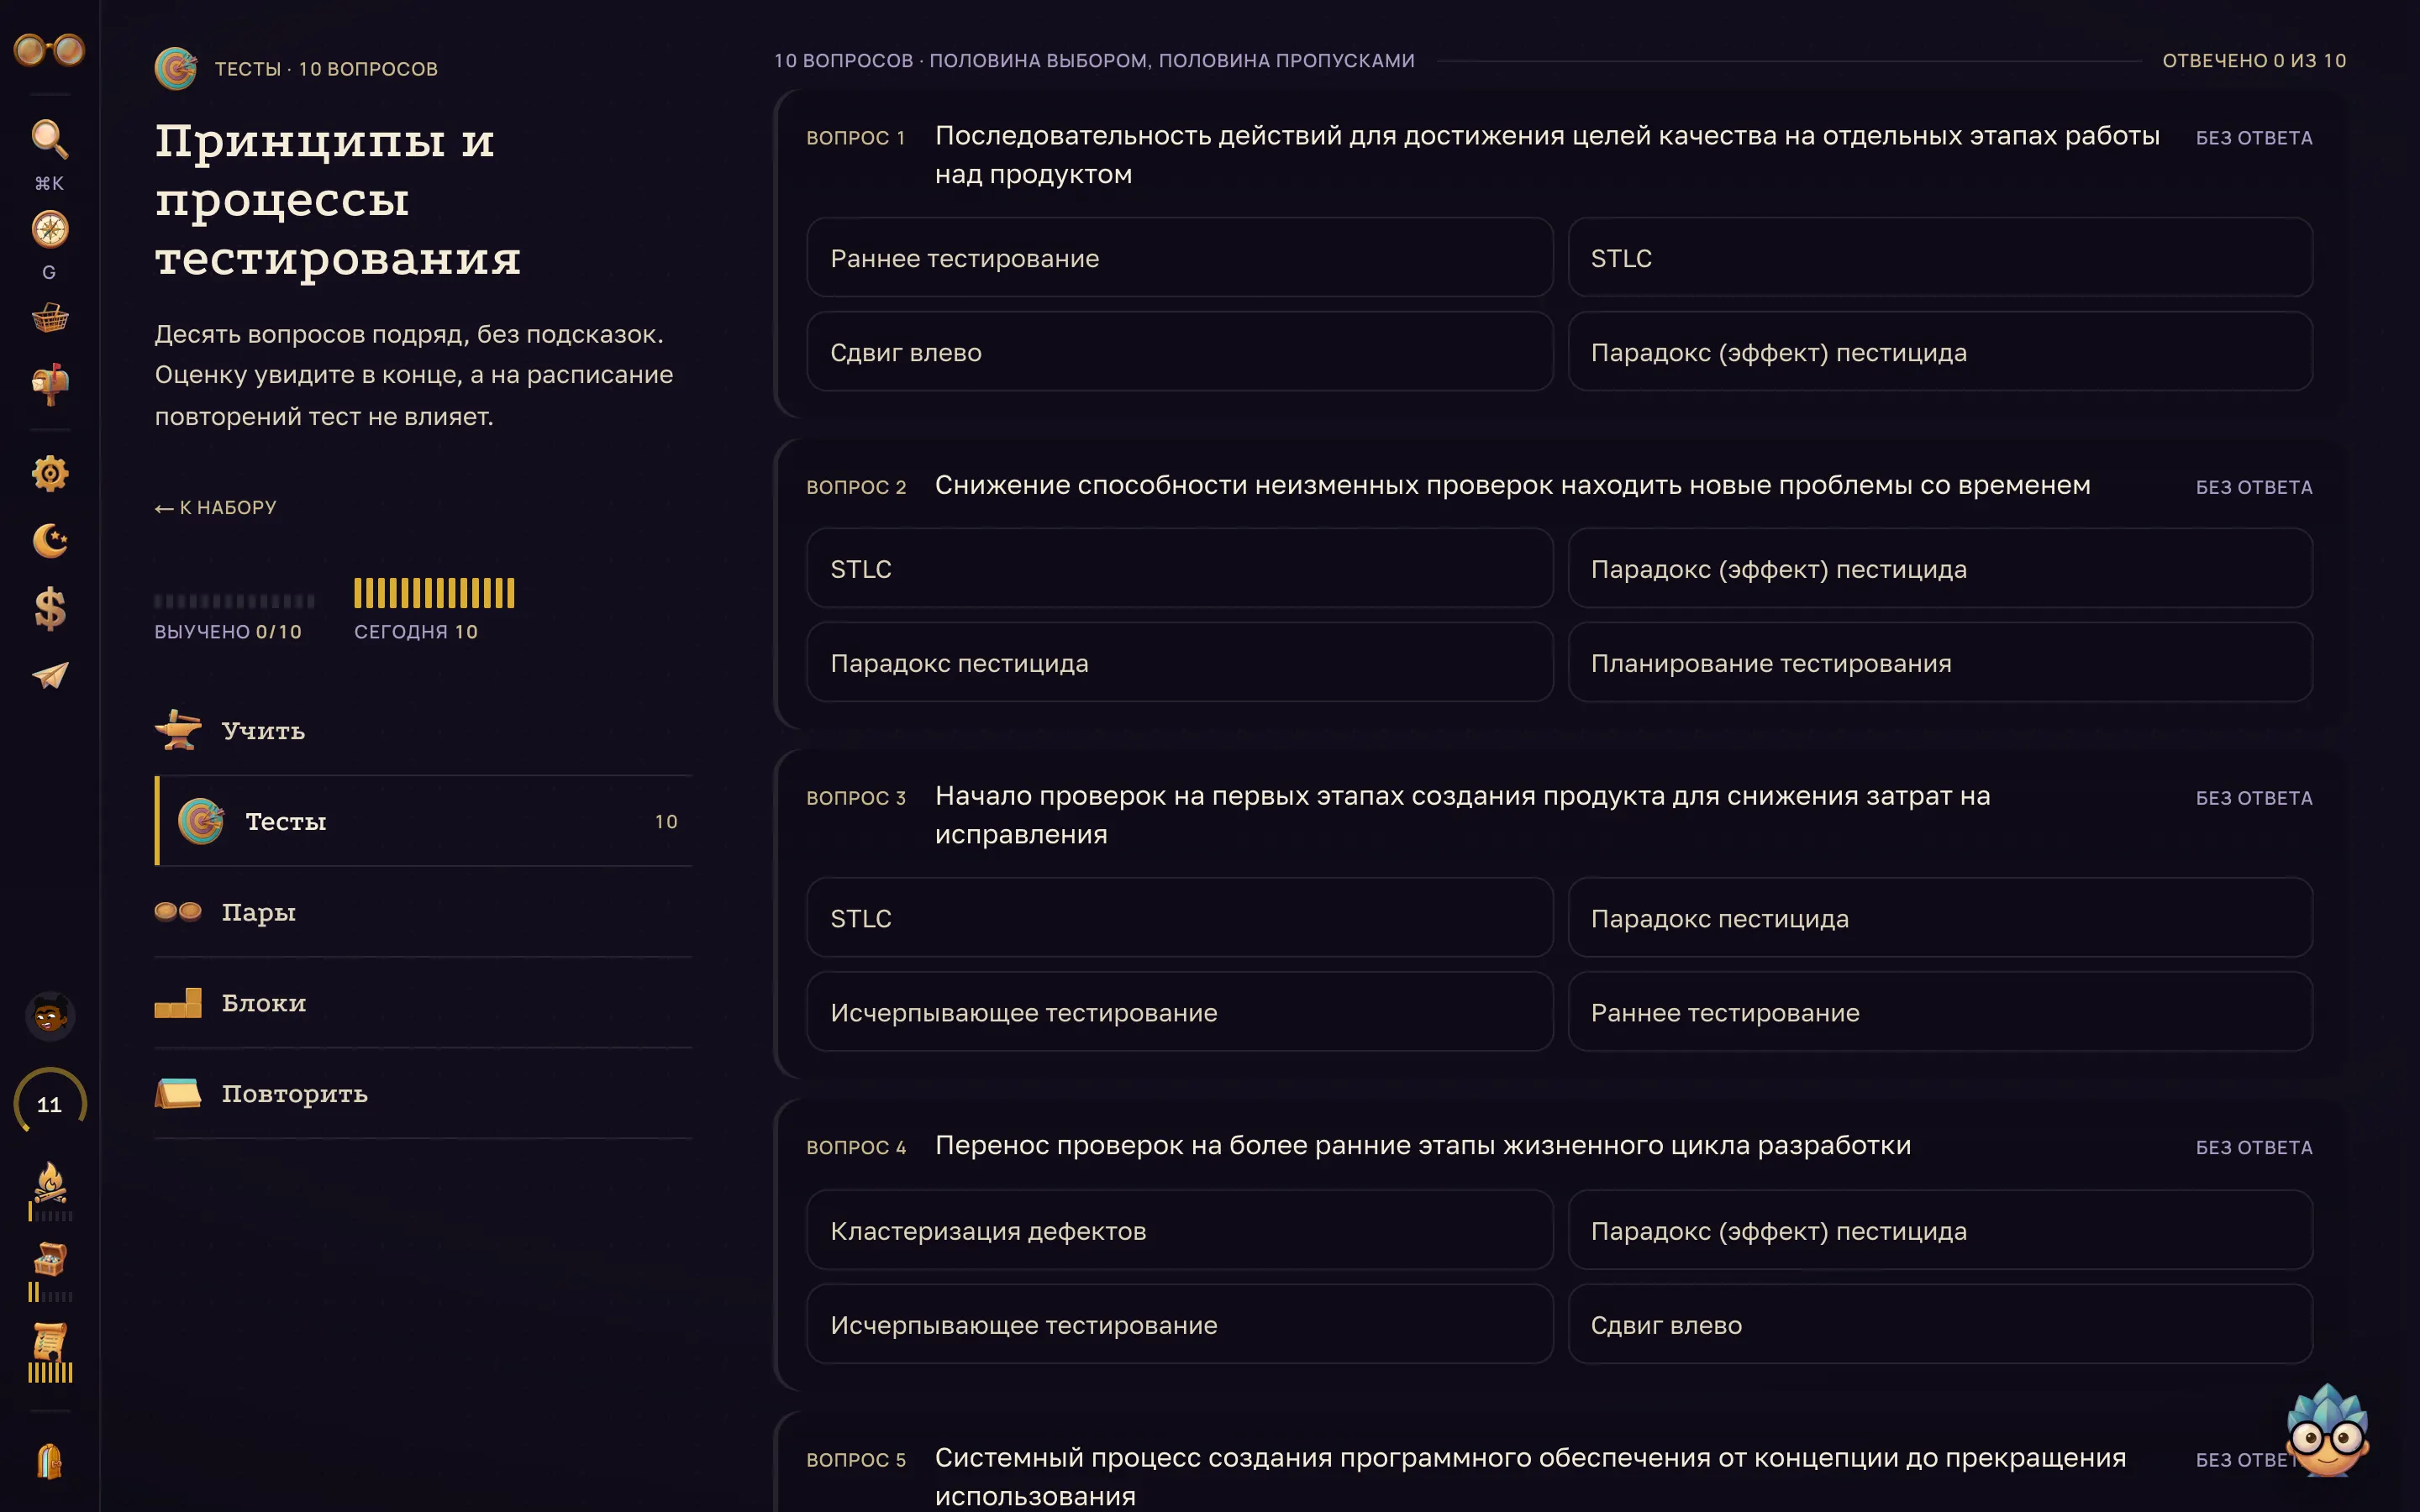The height and width of the screenshot is (1512, 2420).
Task: Open the basket icon in the sidebar
Action: (x=49, y=318)
